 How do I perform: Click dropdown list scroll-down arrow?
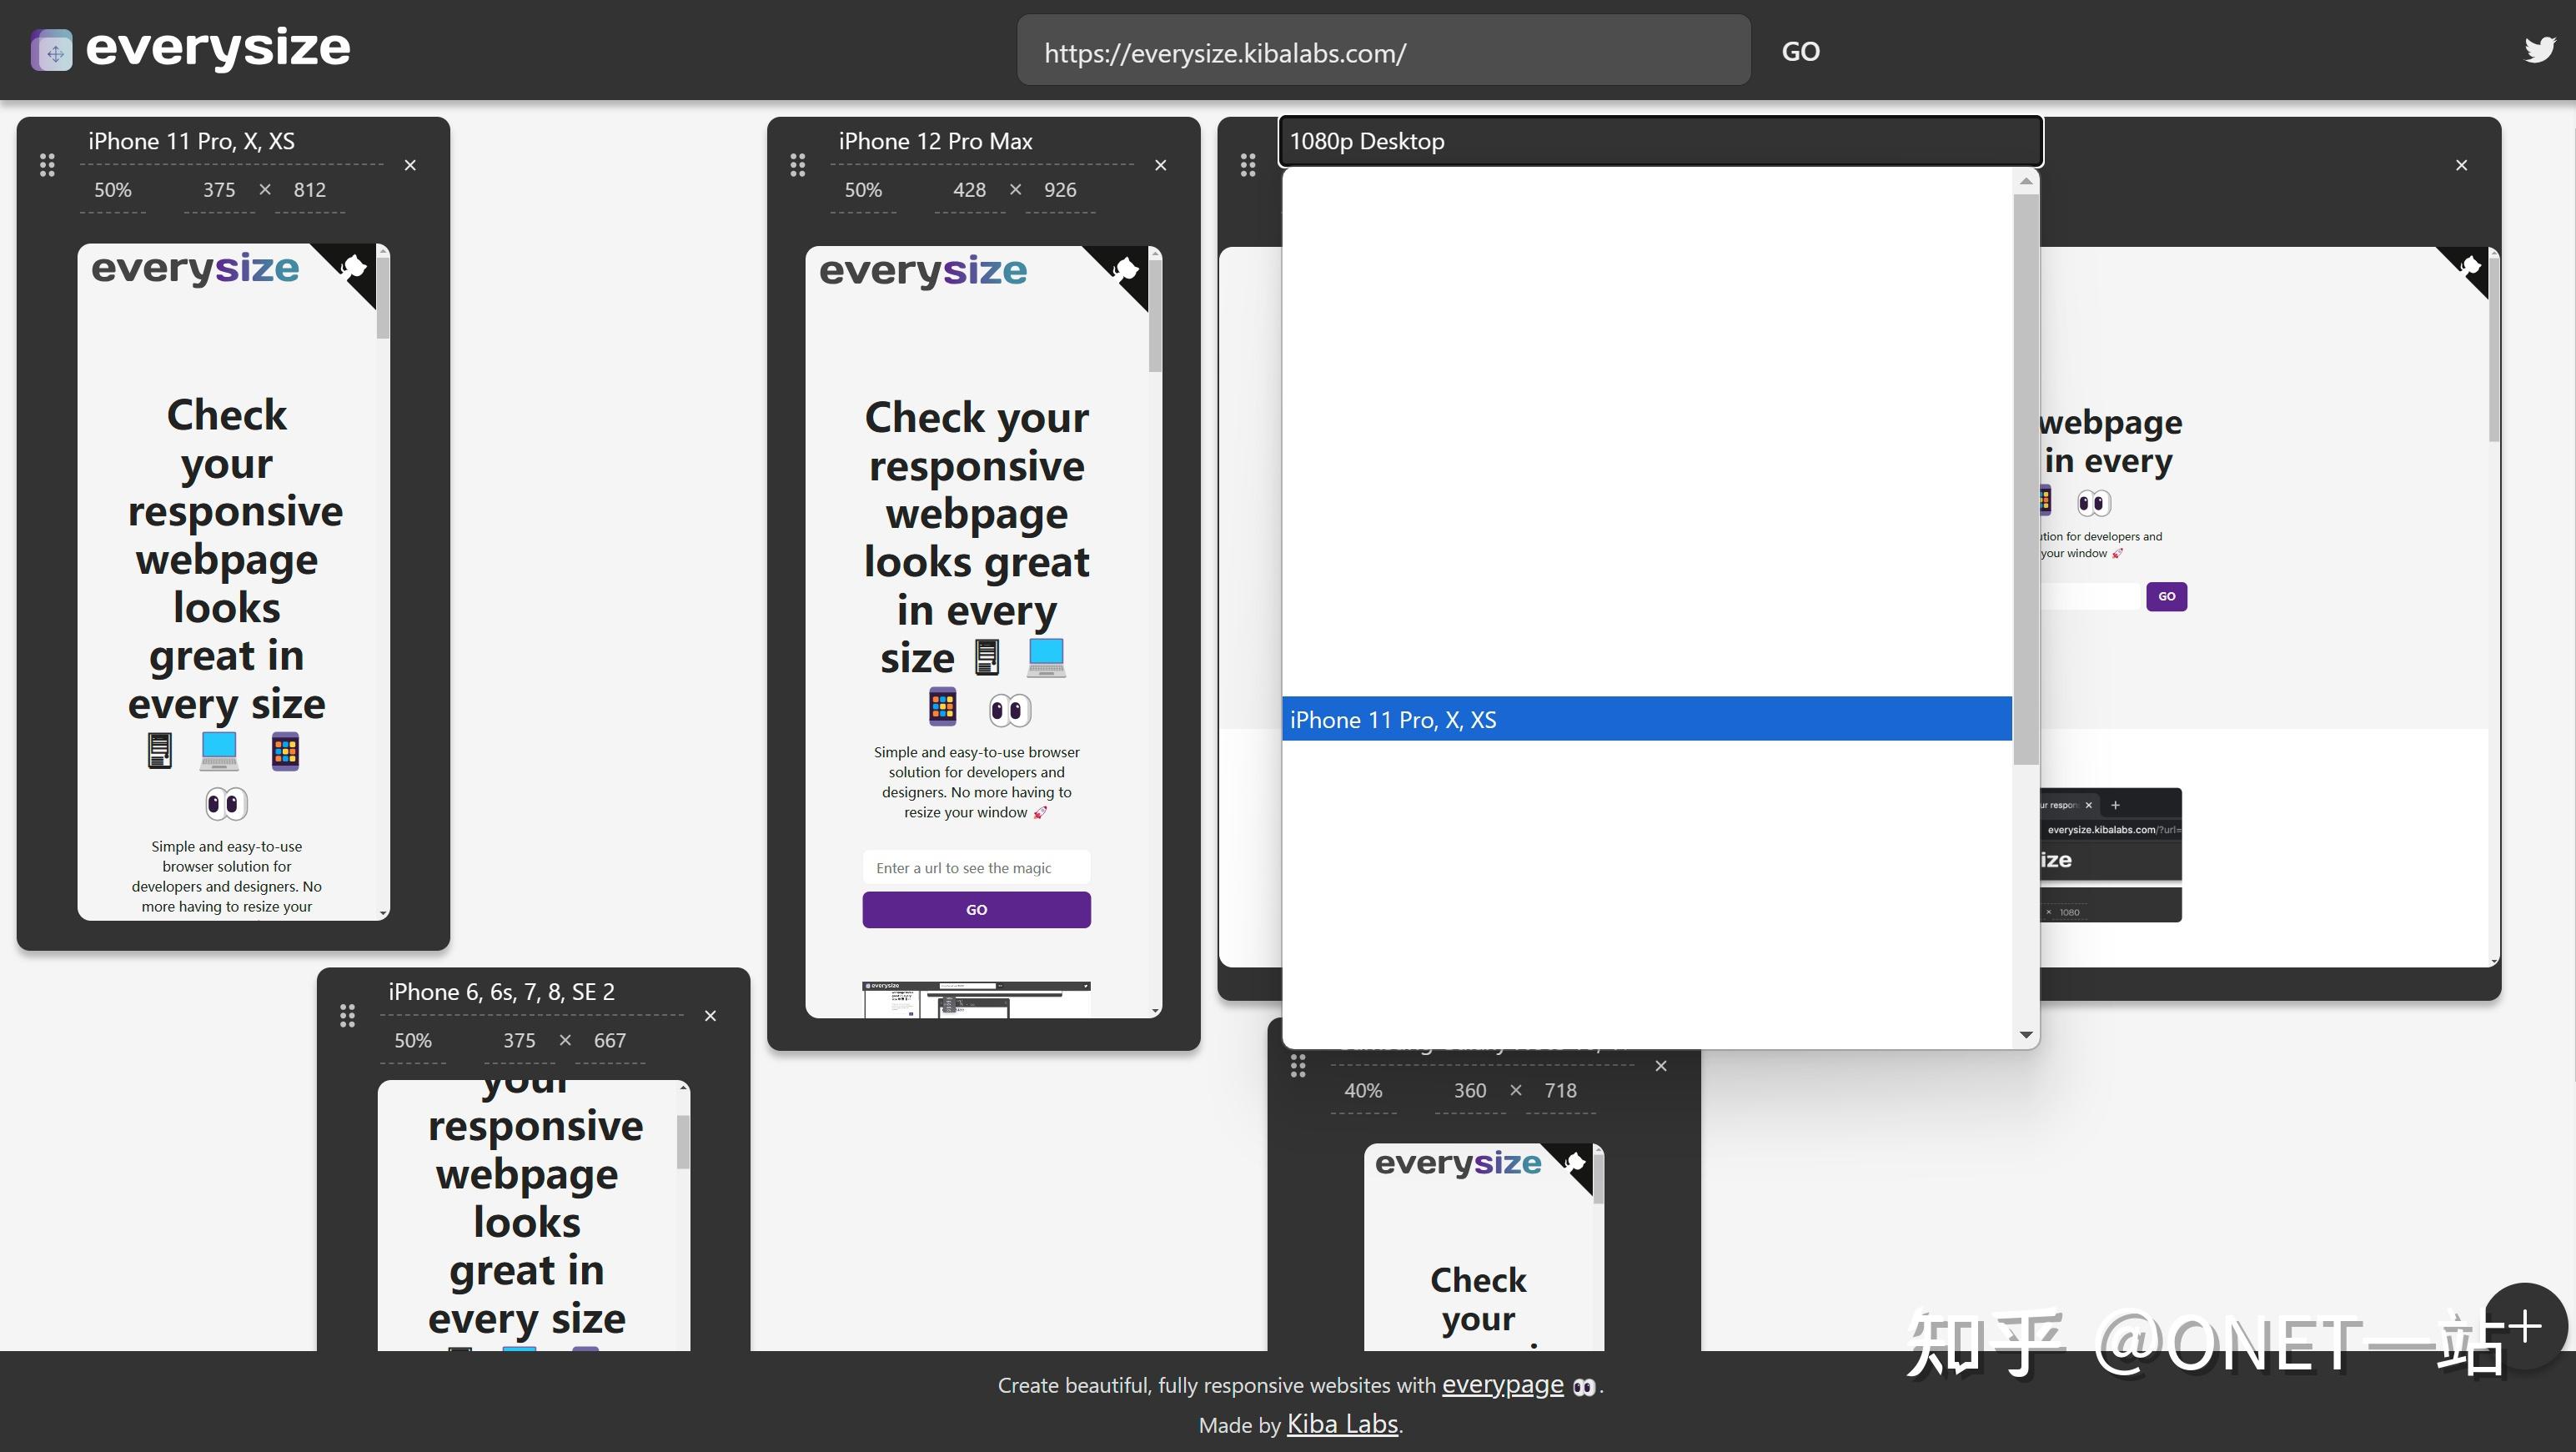click(x=2026, y=1035)
